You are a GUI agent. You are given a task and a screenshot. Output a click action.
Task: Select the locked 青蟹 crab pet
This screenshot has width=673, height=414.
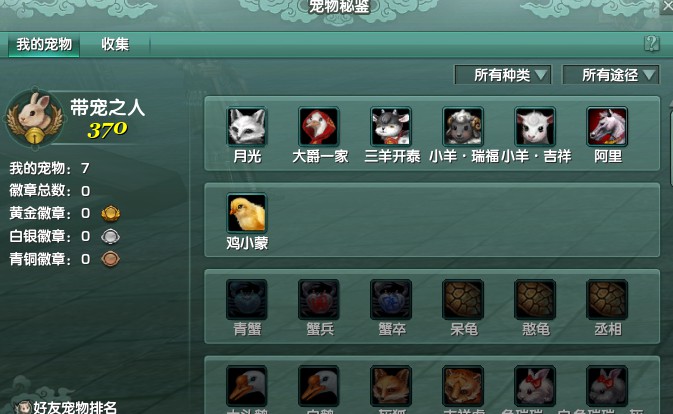247,299
